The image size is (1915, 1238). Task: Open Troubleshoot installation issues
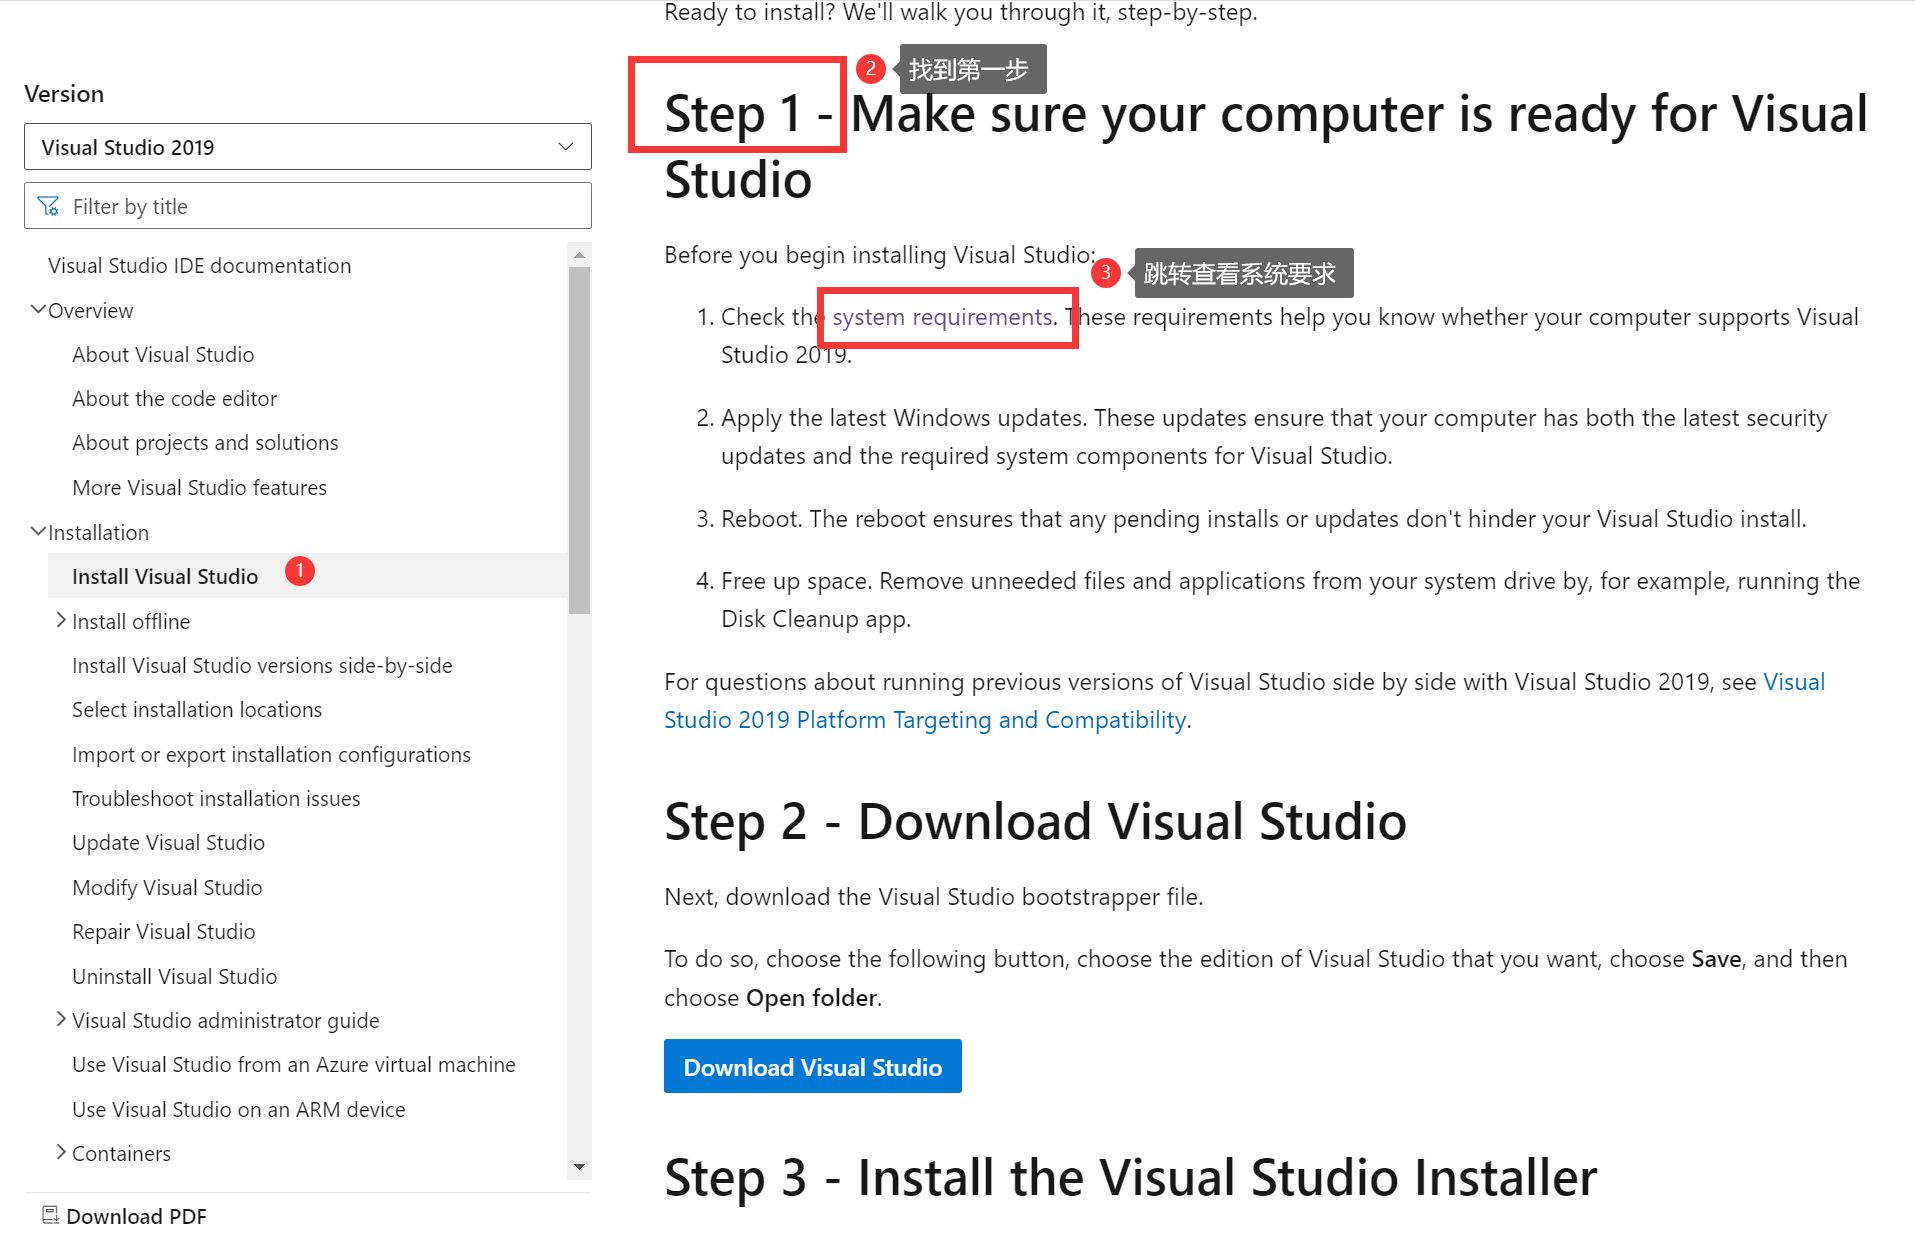click(x=216, y=799)
